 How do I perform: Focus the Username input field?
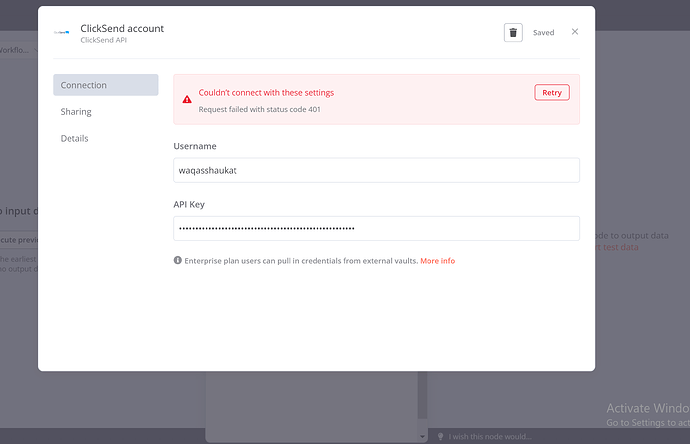[x=376, y=170]
